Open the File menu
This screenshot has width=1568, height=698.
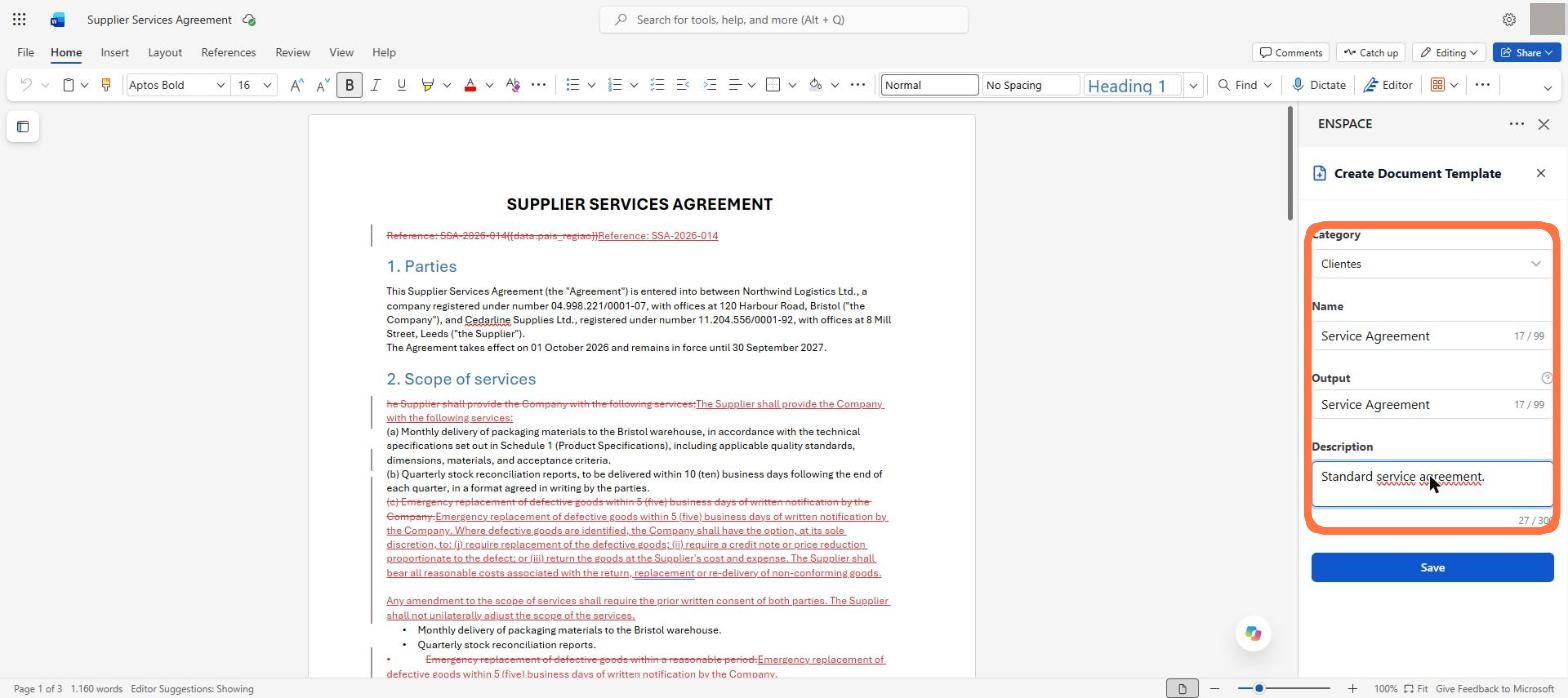25,52
